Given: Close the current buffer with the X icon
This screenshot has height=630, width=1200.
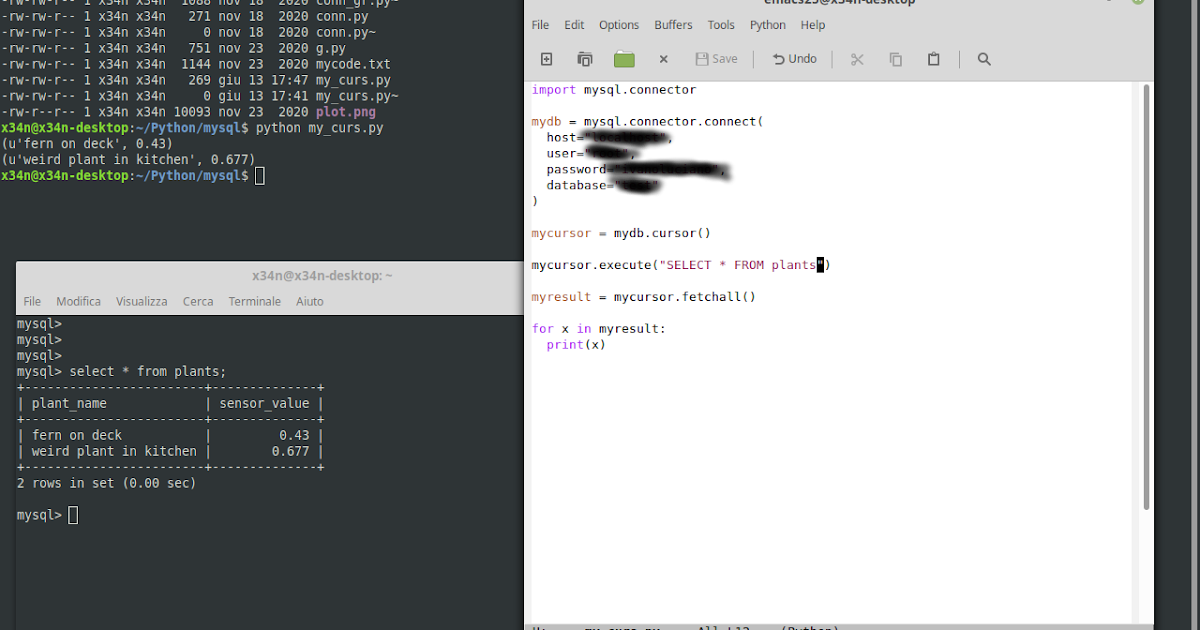Looking at the screenshot, I should (x=663, y=59).
